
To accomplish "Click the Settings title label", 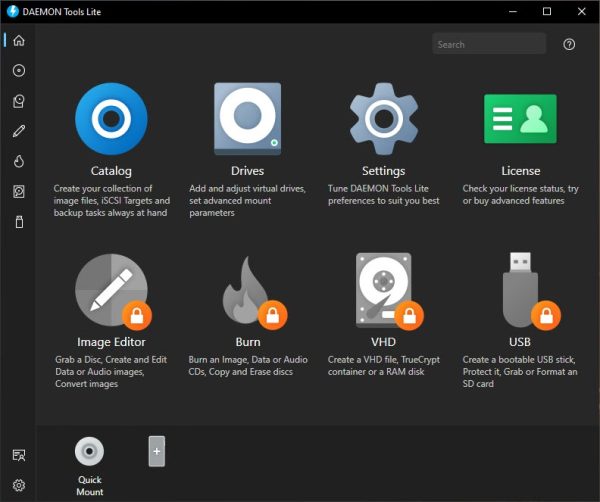I will pos(383,171).
